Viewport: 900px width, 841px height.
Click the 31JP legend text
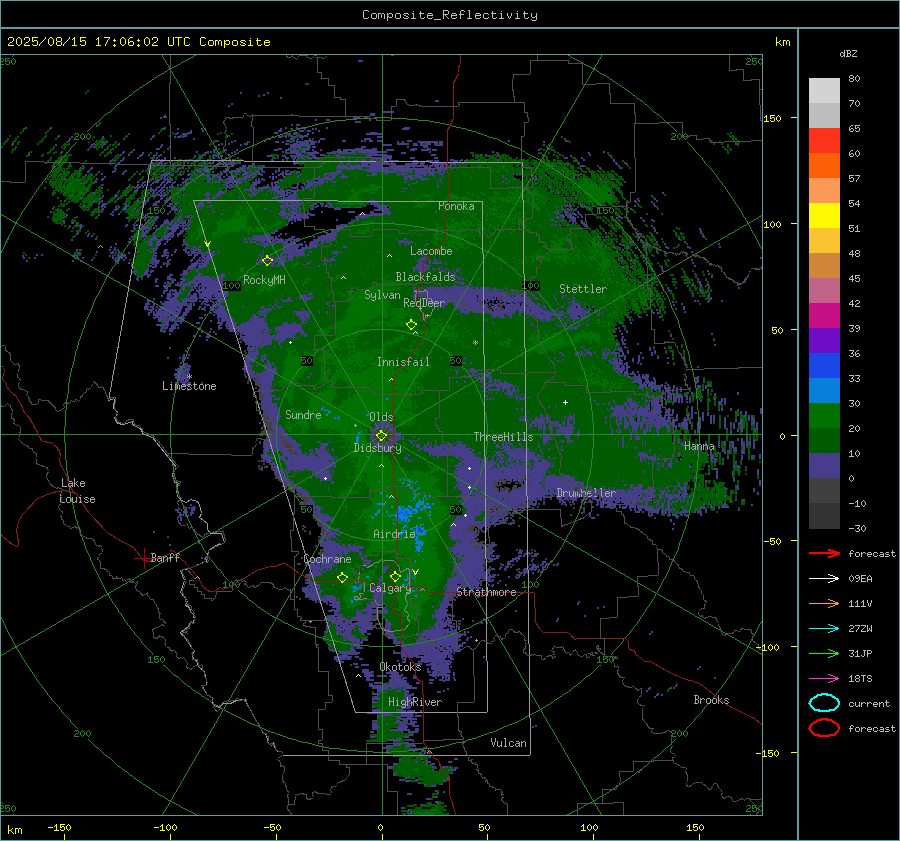tap(860, 653)
